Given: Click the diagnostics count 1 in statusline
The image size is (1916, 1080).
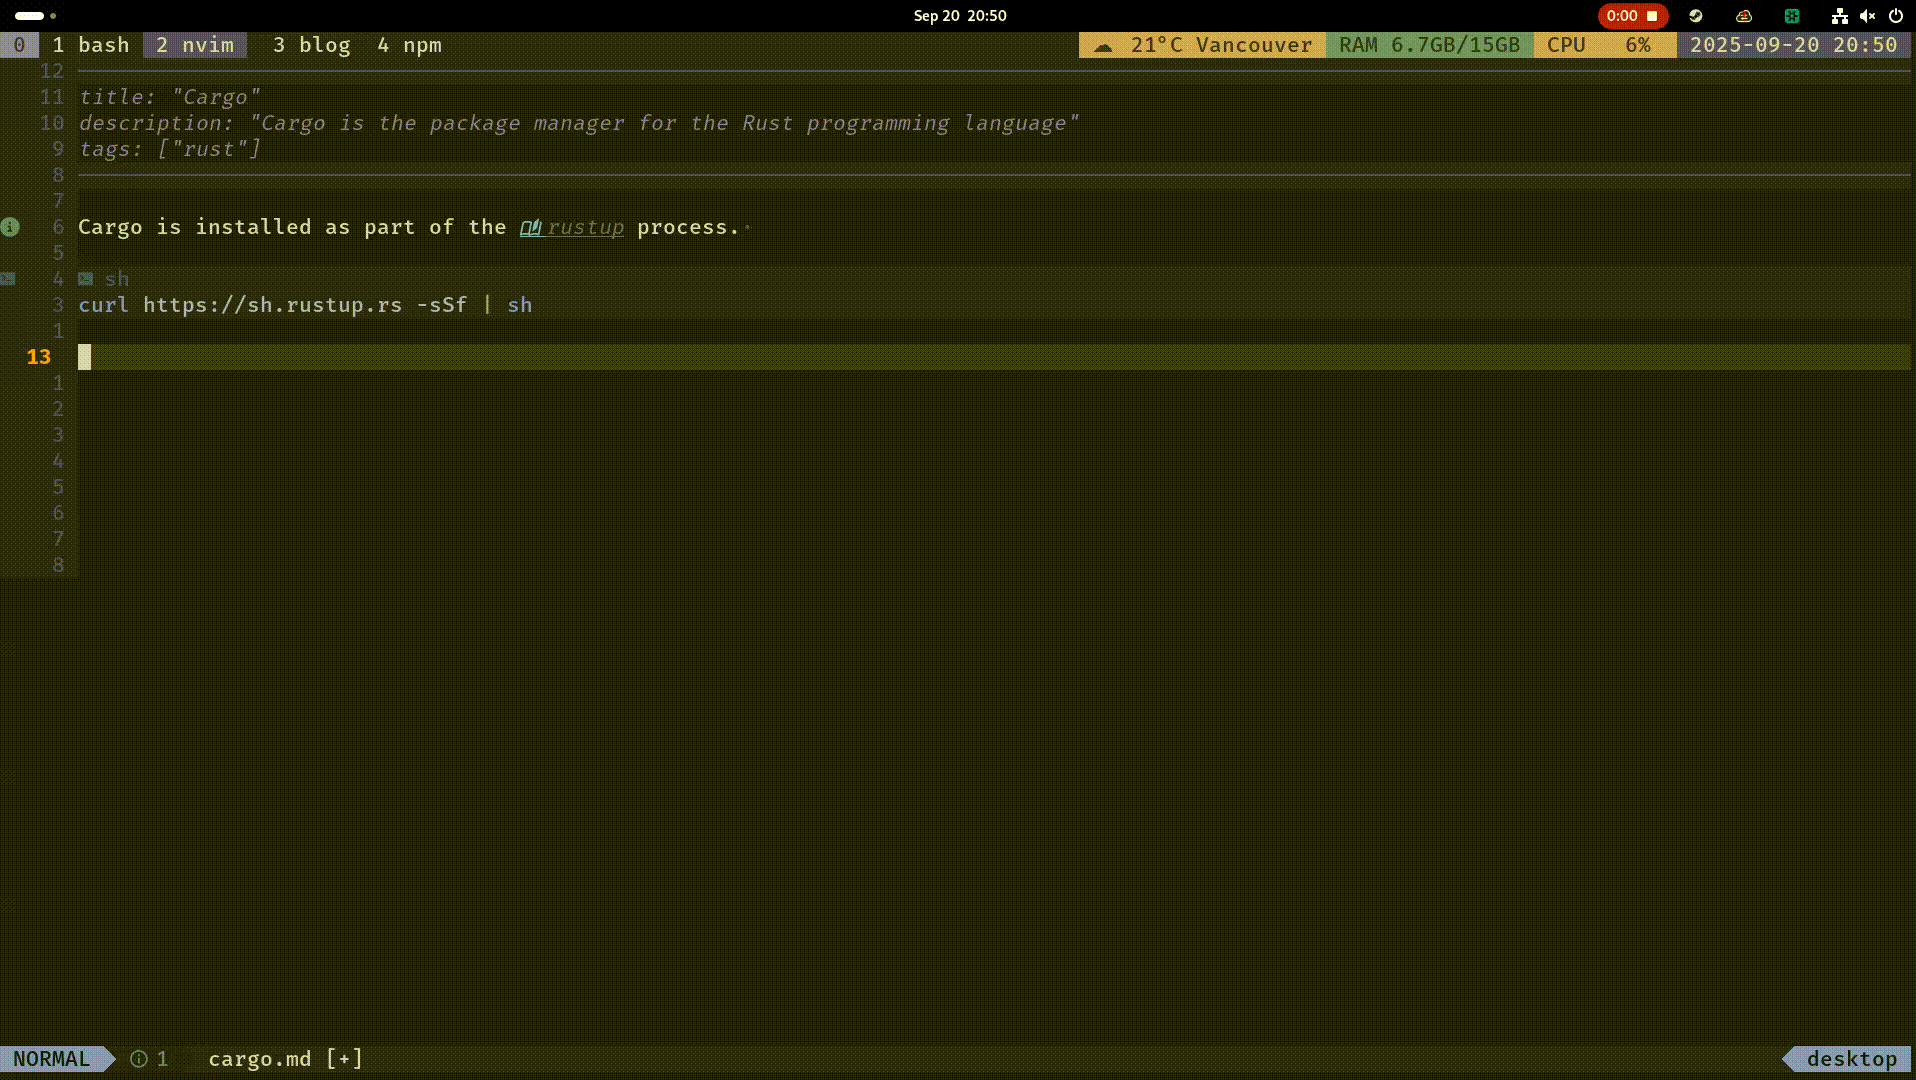Looking at the screenshot, I should point(163,1059).
